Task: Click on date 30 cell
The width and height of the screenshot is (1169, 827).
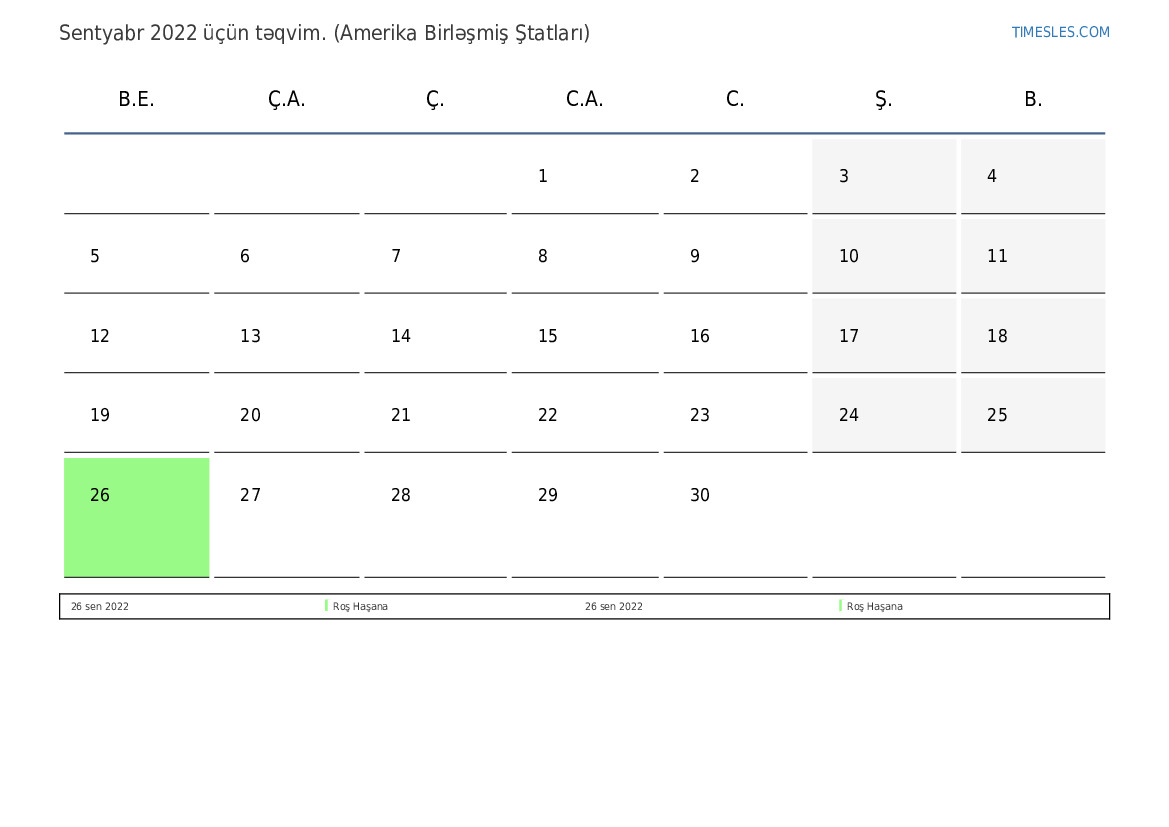Action: 734,516
